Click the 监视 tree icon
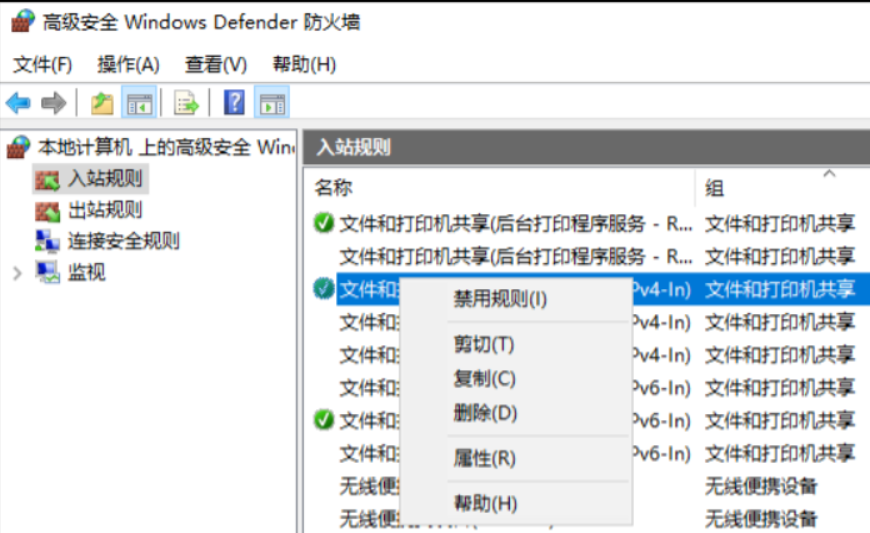This screenshot has width=870, height=533. 47,272
